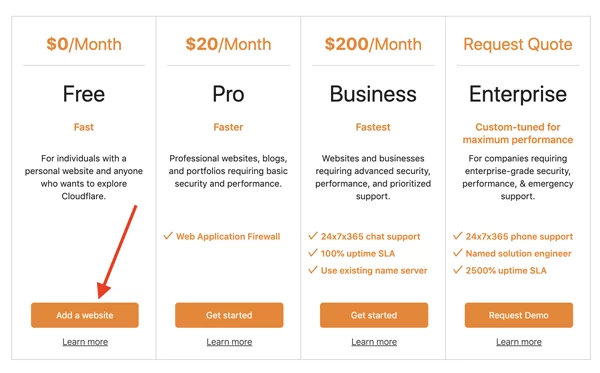Screen dimensions: 600x373
Task: Click the $200/Month price heading
Action: (x=373, y=44)
